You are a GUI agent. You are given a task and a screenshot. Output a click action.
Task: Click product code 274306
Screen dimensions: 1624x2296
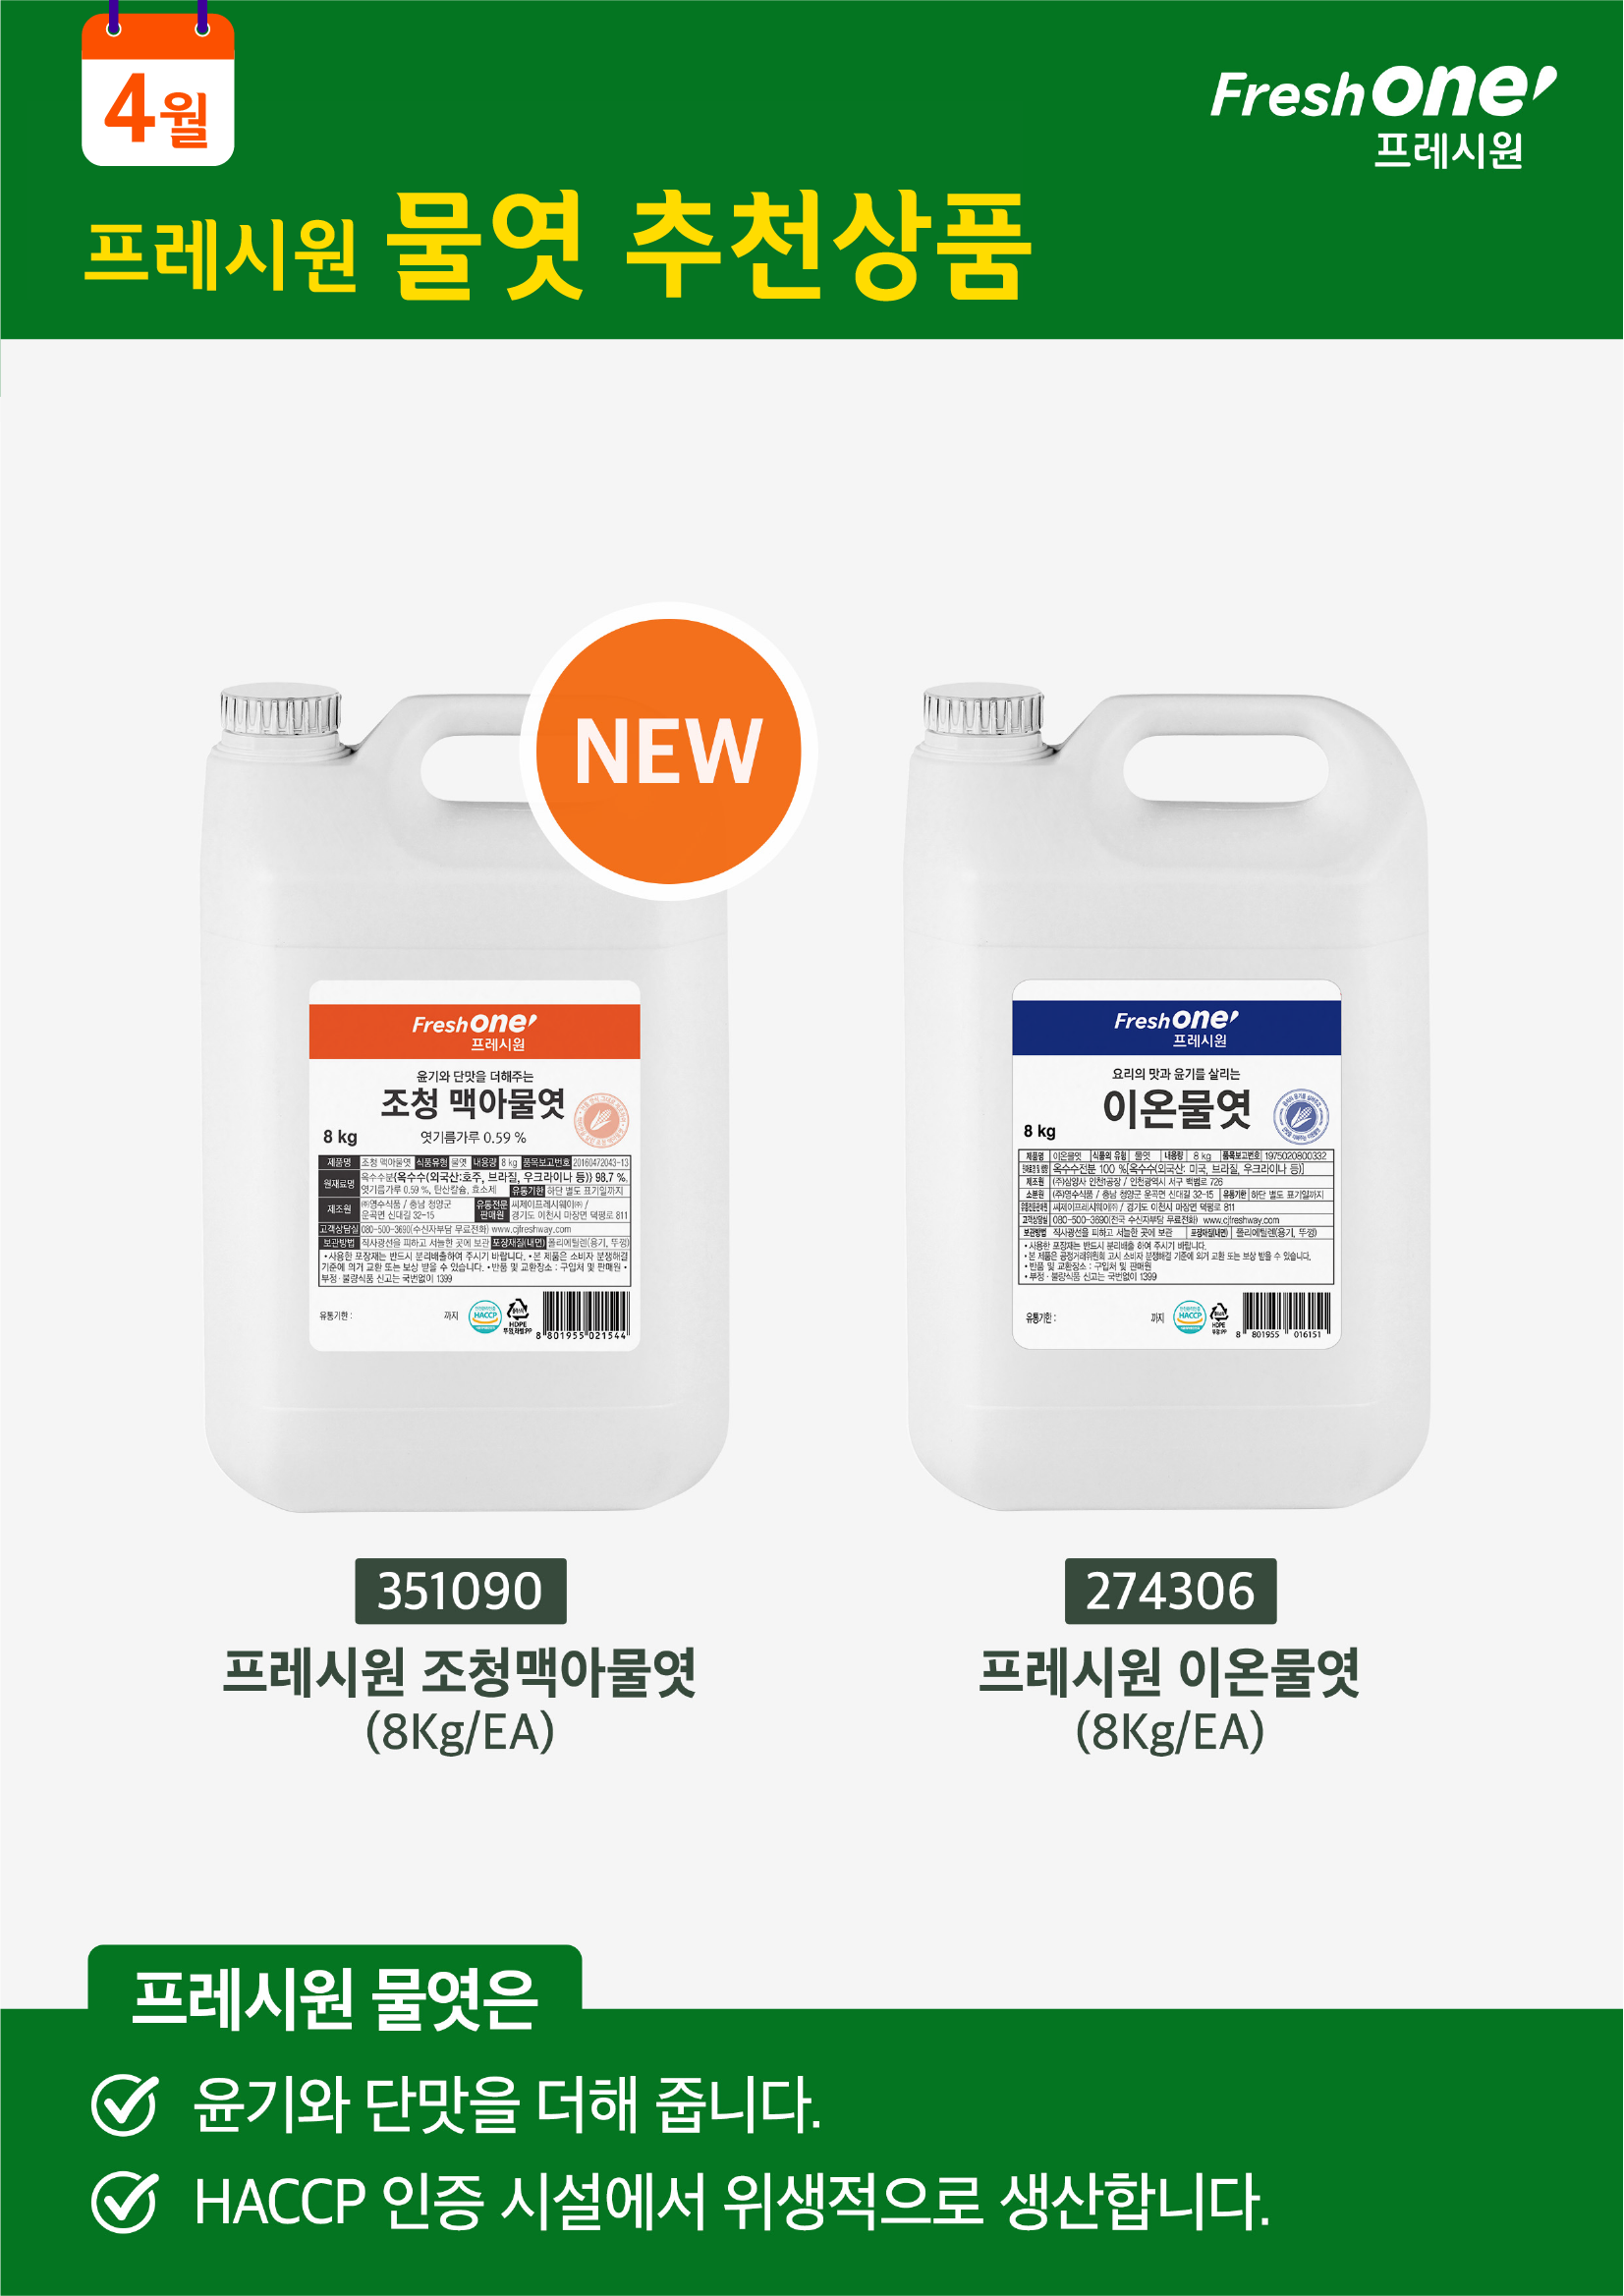click(1170, 1591)
